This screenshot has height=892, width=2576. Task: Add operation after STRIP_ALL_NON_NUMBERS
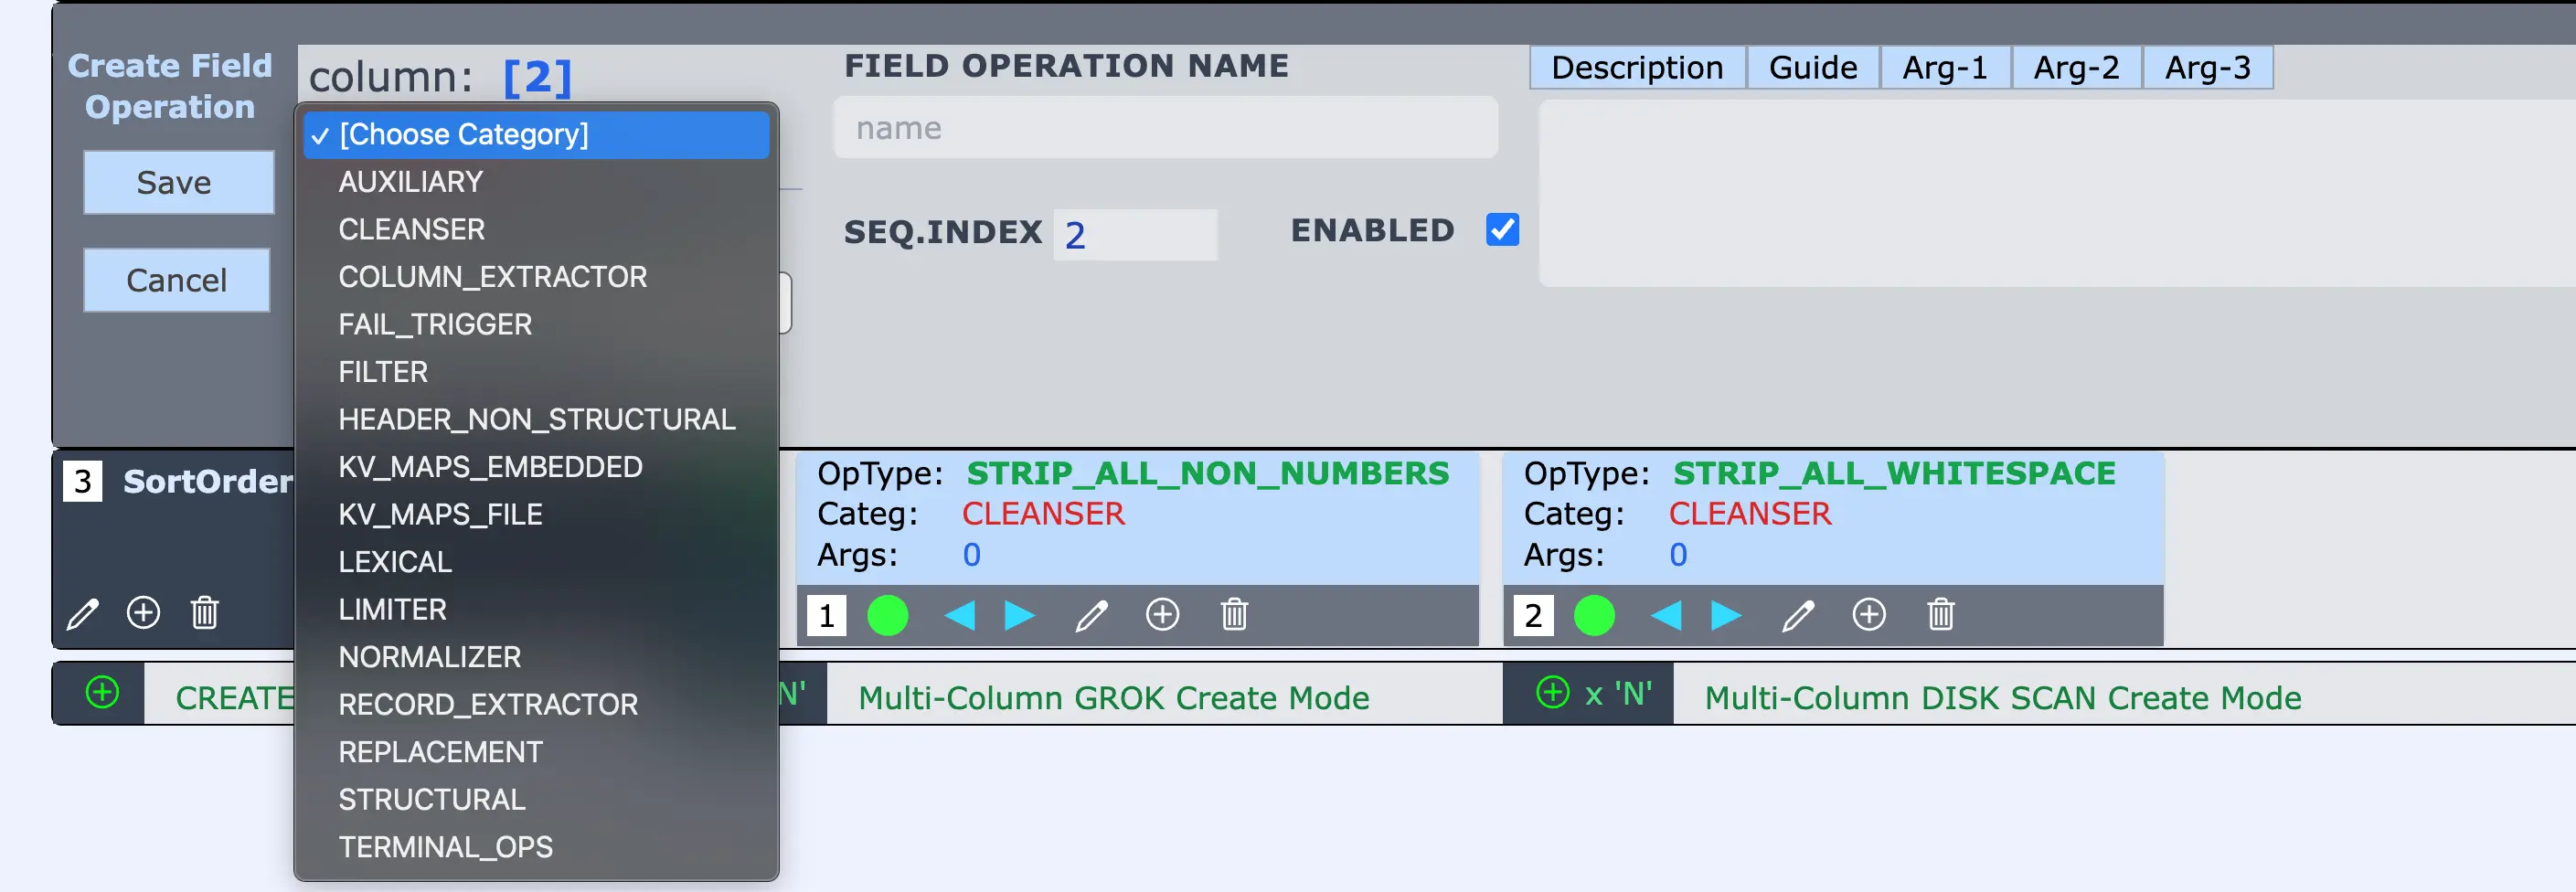click(x=1162, y=614)
